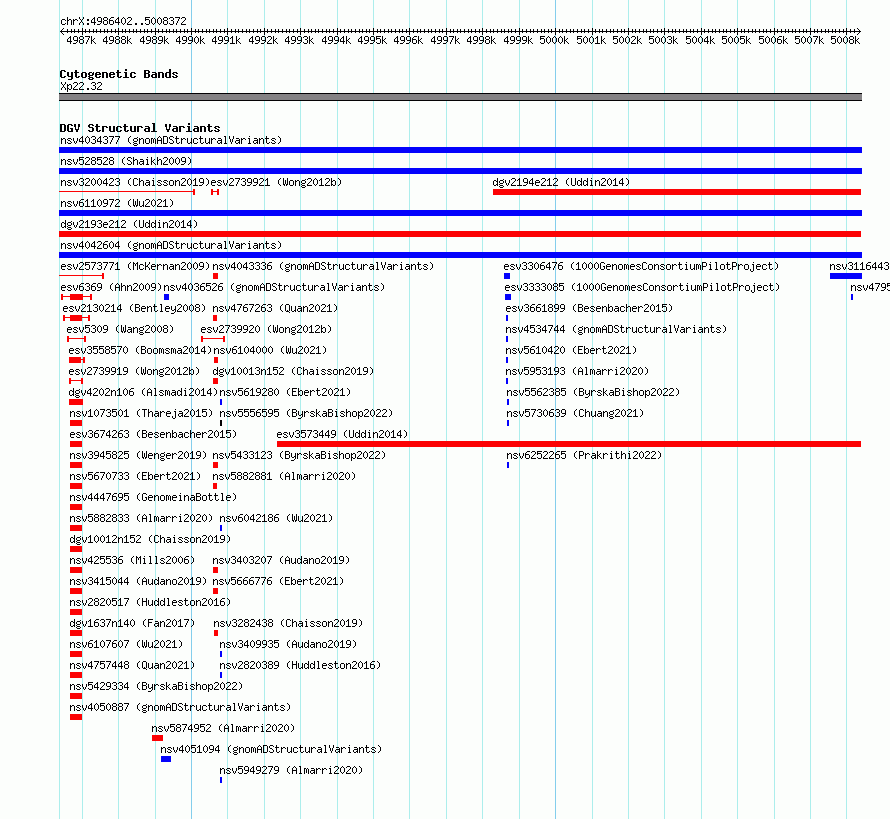Screen dimensions: 890x819
Task: Click nsv5429334 (ByrskaBishop2022) label
Action: (156, 686)
